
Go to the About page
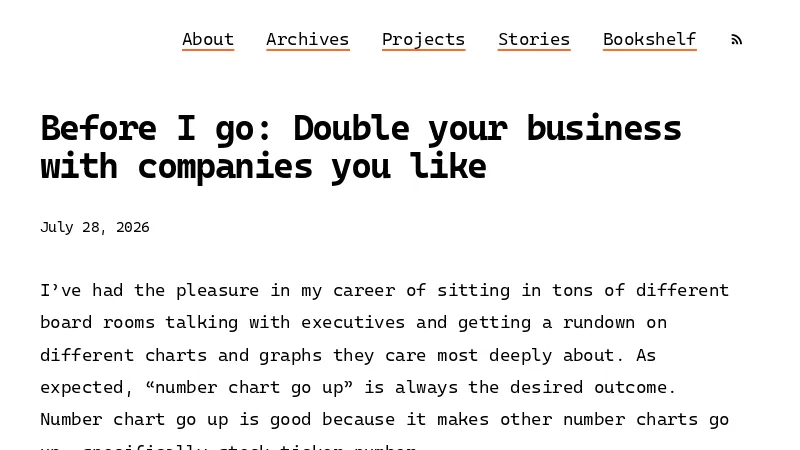pyautogui.click(x=208, y=40)
